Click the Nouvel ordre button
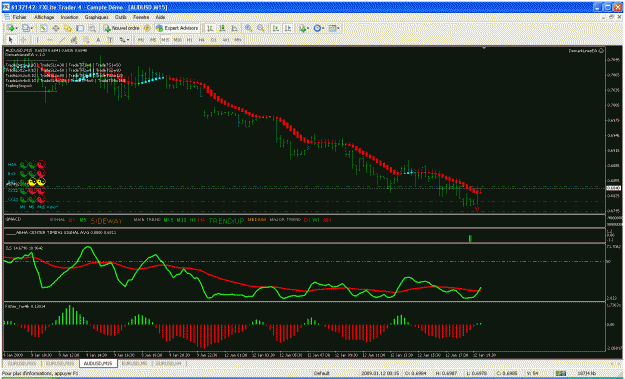Viewport: 625px width, 379px height. tap(122, 28)
